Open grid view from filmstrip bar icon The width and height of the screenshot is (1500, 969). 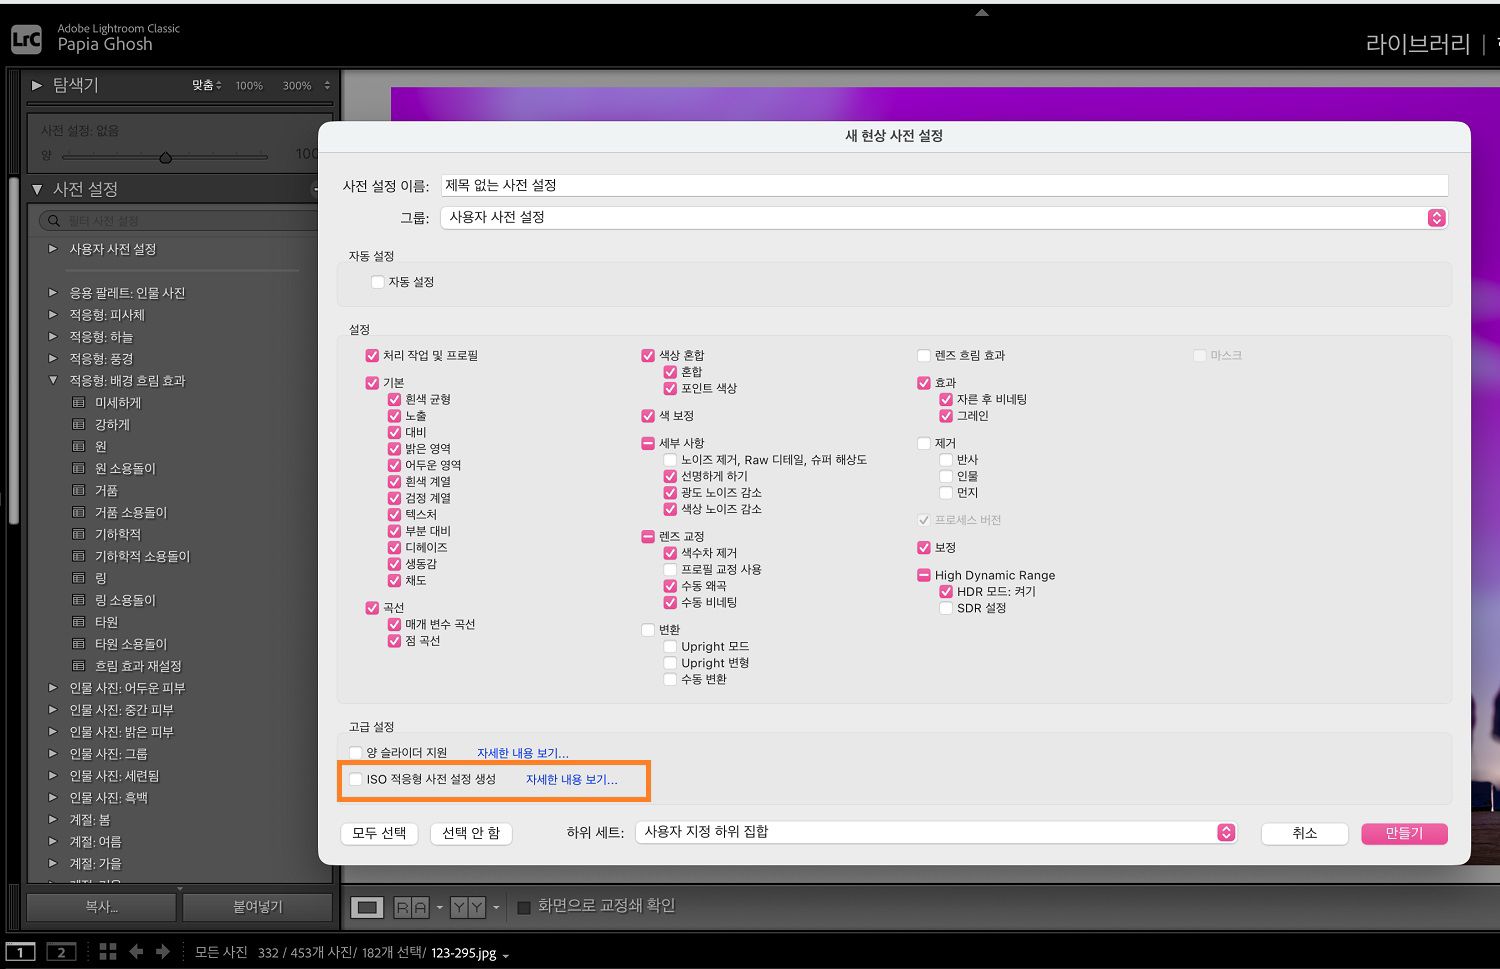108,952
